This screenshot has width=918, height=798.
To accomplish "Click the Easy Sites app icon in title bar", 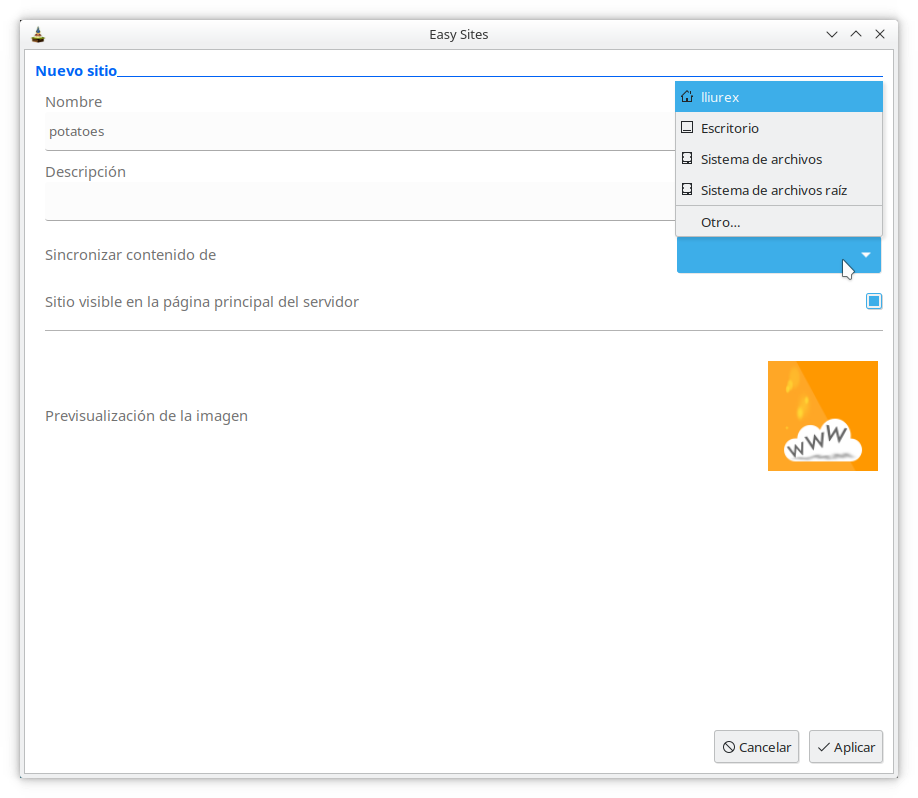I will coord(38,34).
